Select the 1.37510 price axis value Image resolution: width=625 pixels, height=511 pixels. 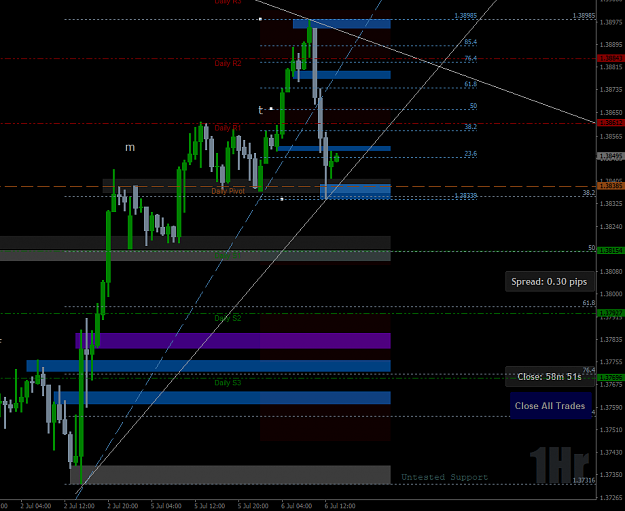611,430
